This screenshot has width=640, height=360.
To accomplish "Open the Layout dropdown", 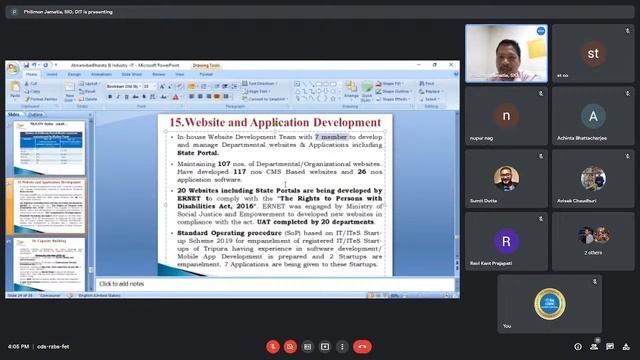I will point(89,84).
